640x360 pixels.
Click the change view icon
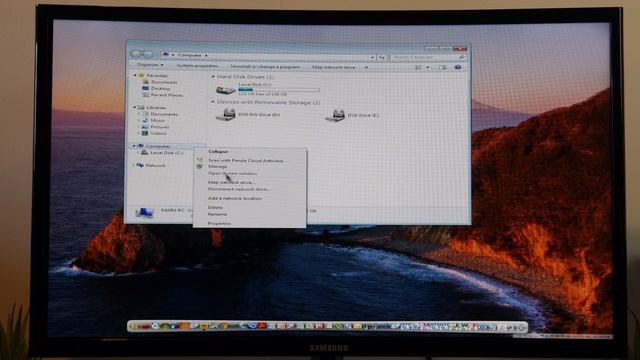tap(418, 67)
